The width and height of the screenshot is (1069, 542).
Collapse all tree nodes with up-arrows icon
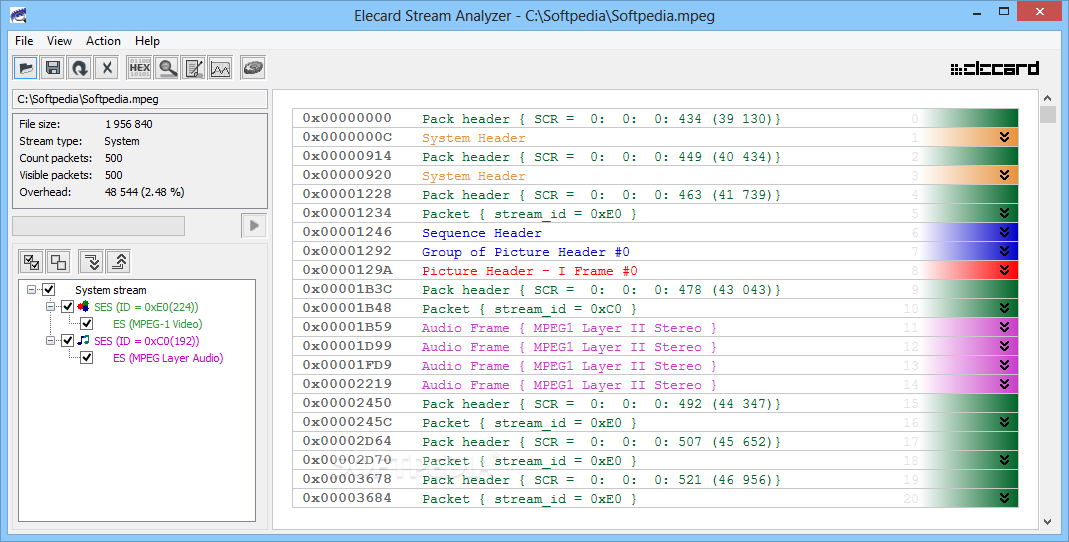point(118,262)
